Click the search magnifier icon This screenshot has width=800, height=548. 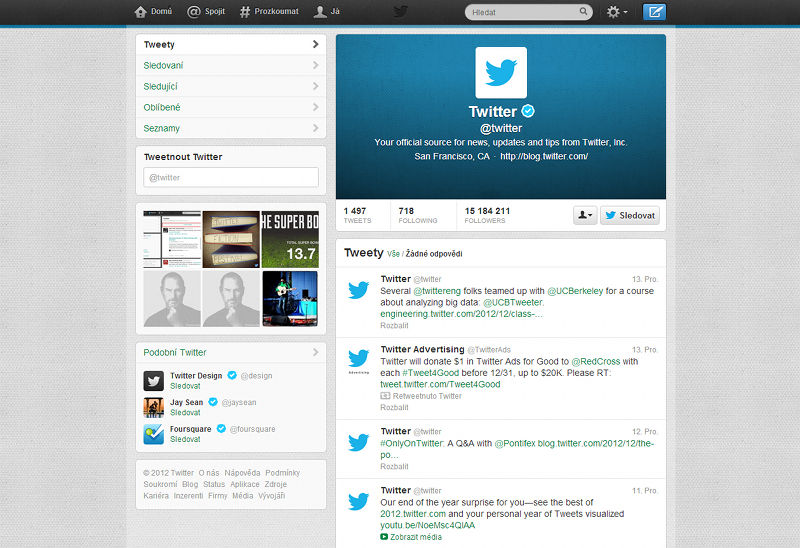point(583,11)
